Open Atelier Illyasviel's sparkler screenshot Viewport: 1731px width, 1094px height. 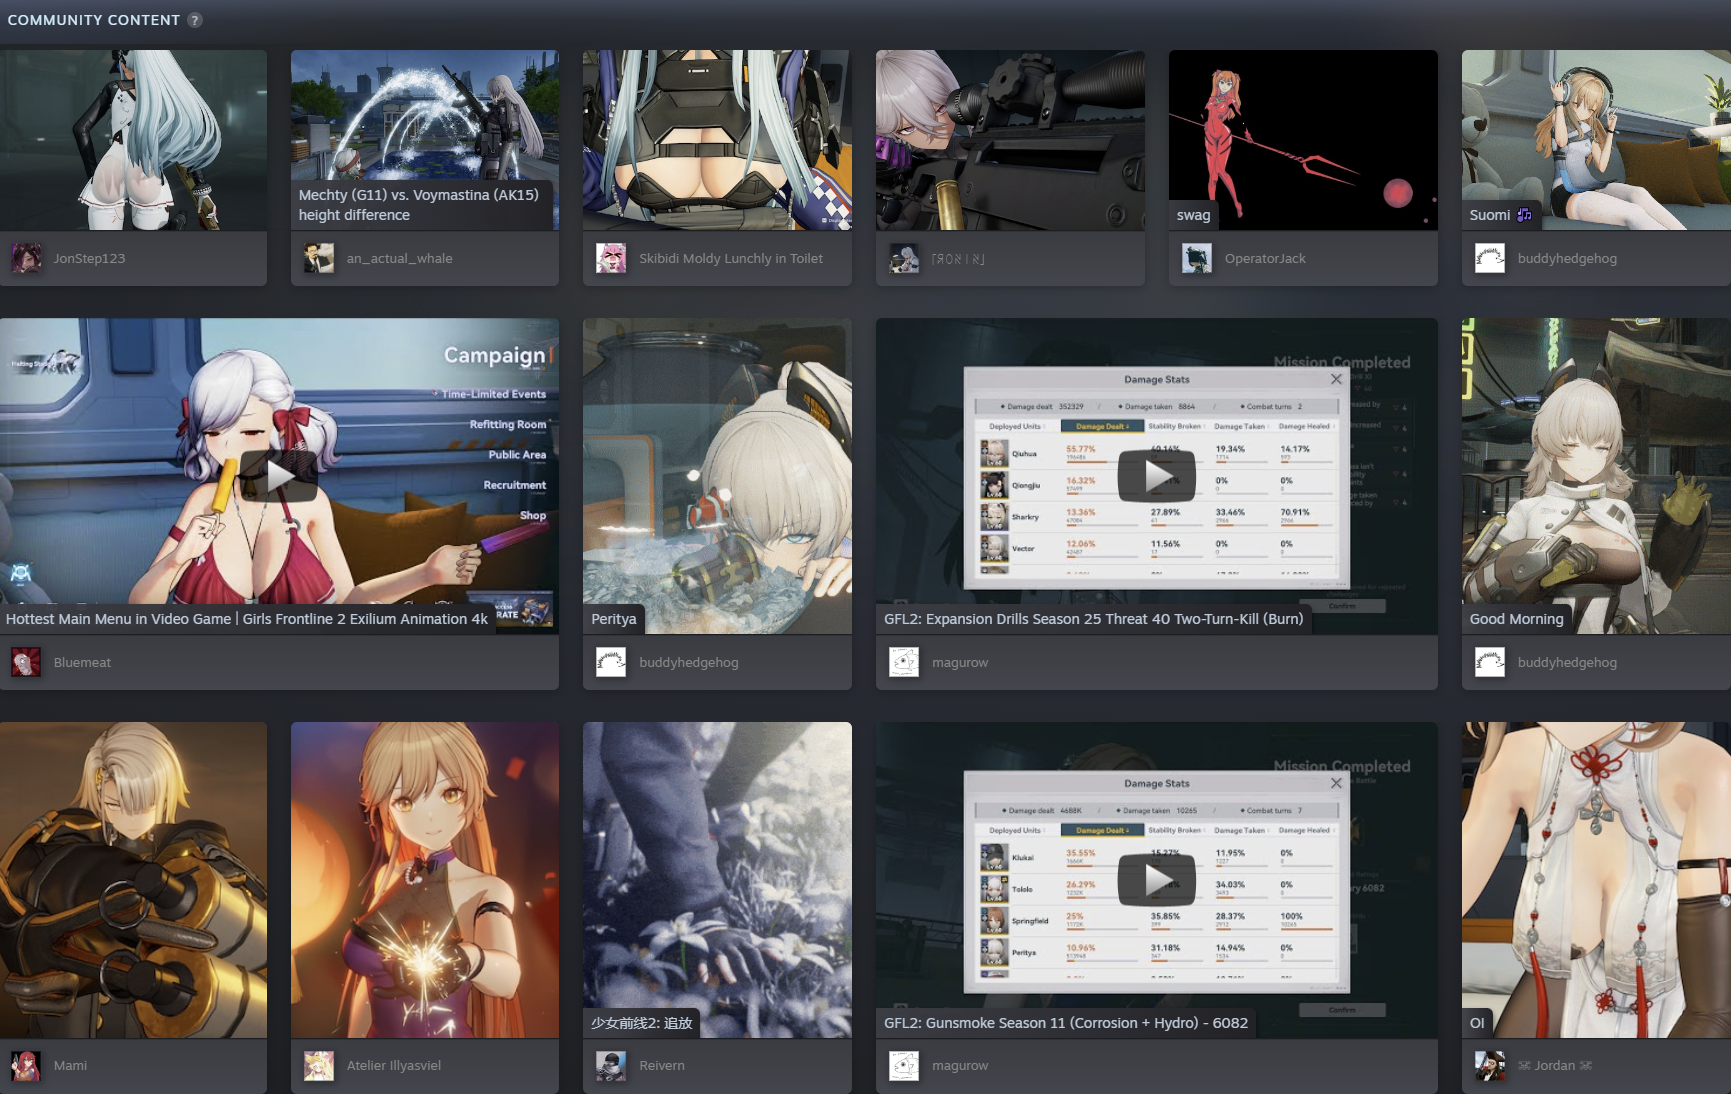[425, 880]
